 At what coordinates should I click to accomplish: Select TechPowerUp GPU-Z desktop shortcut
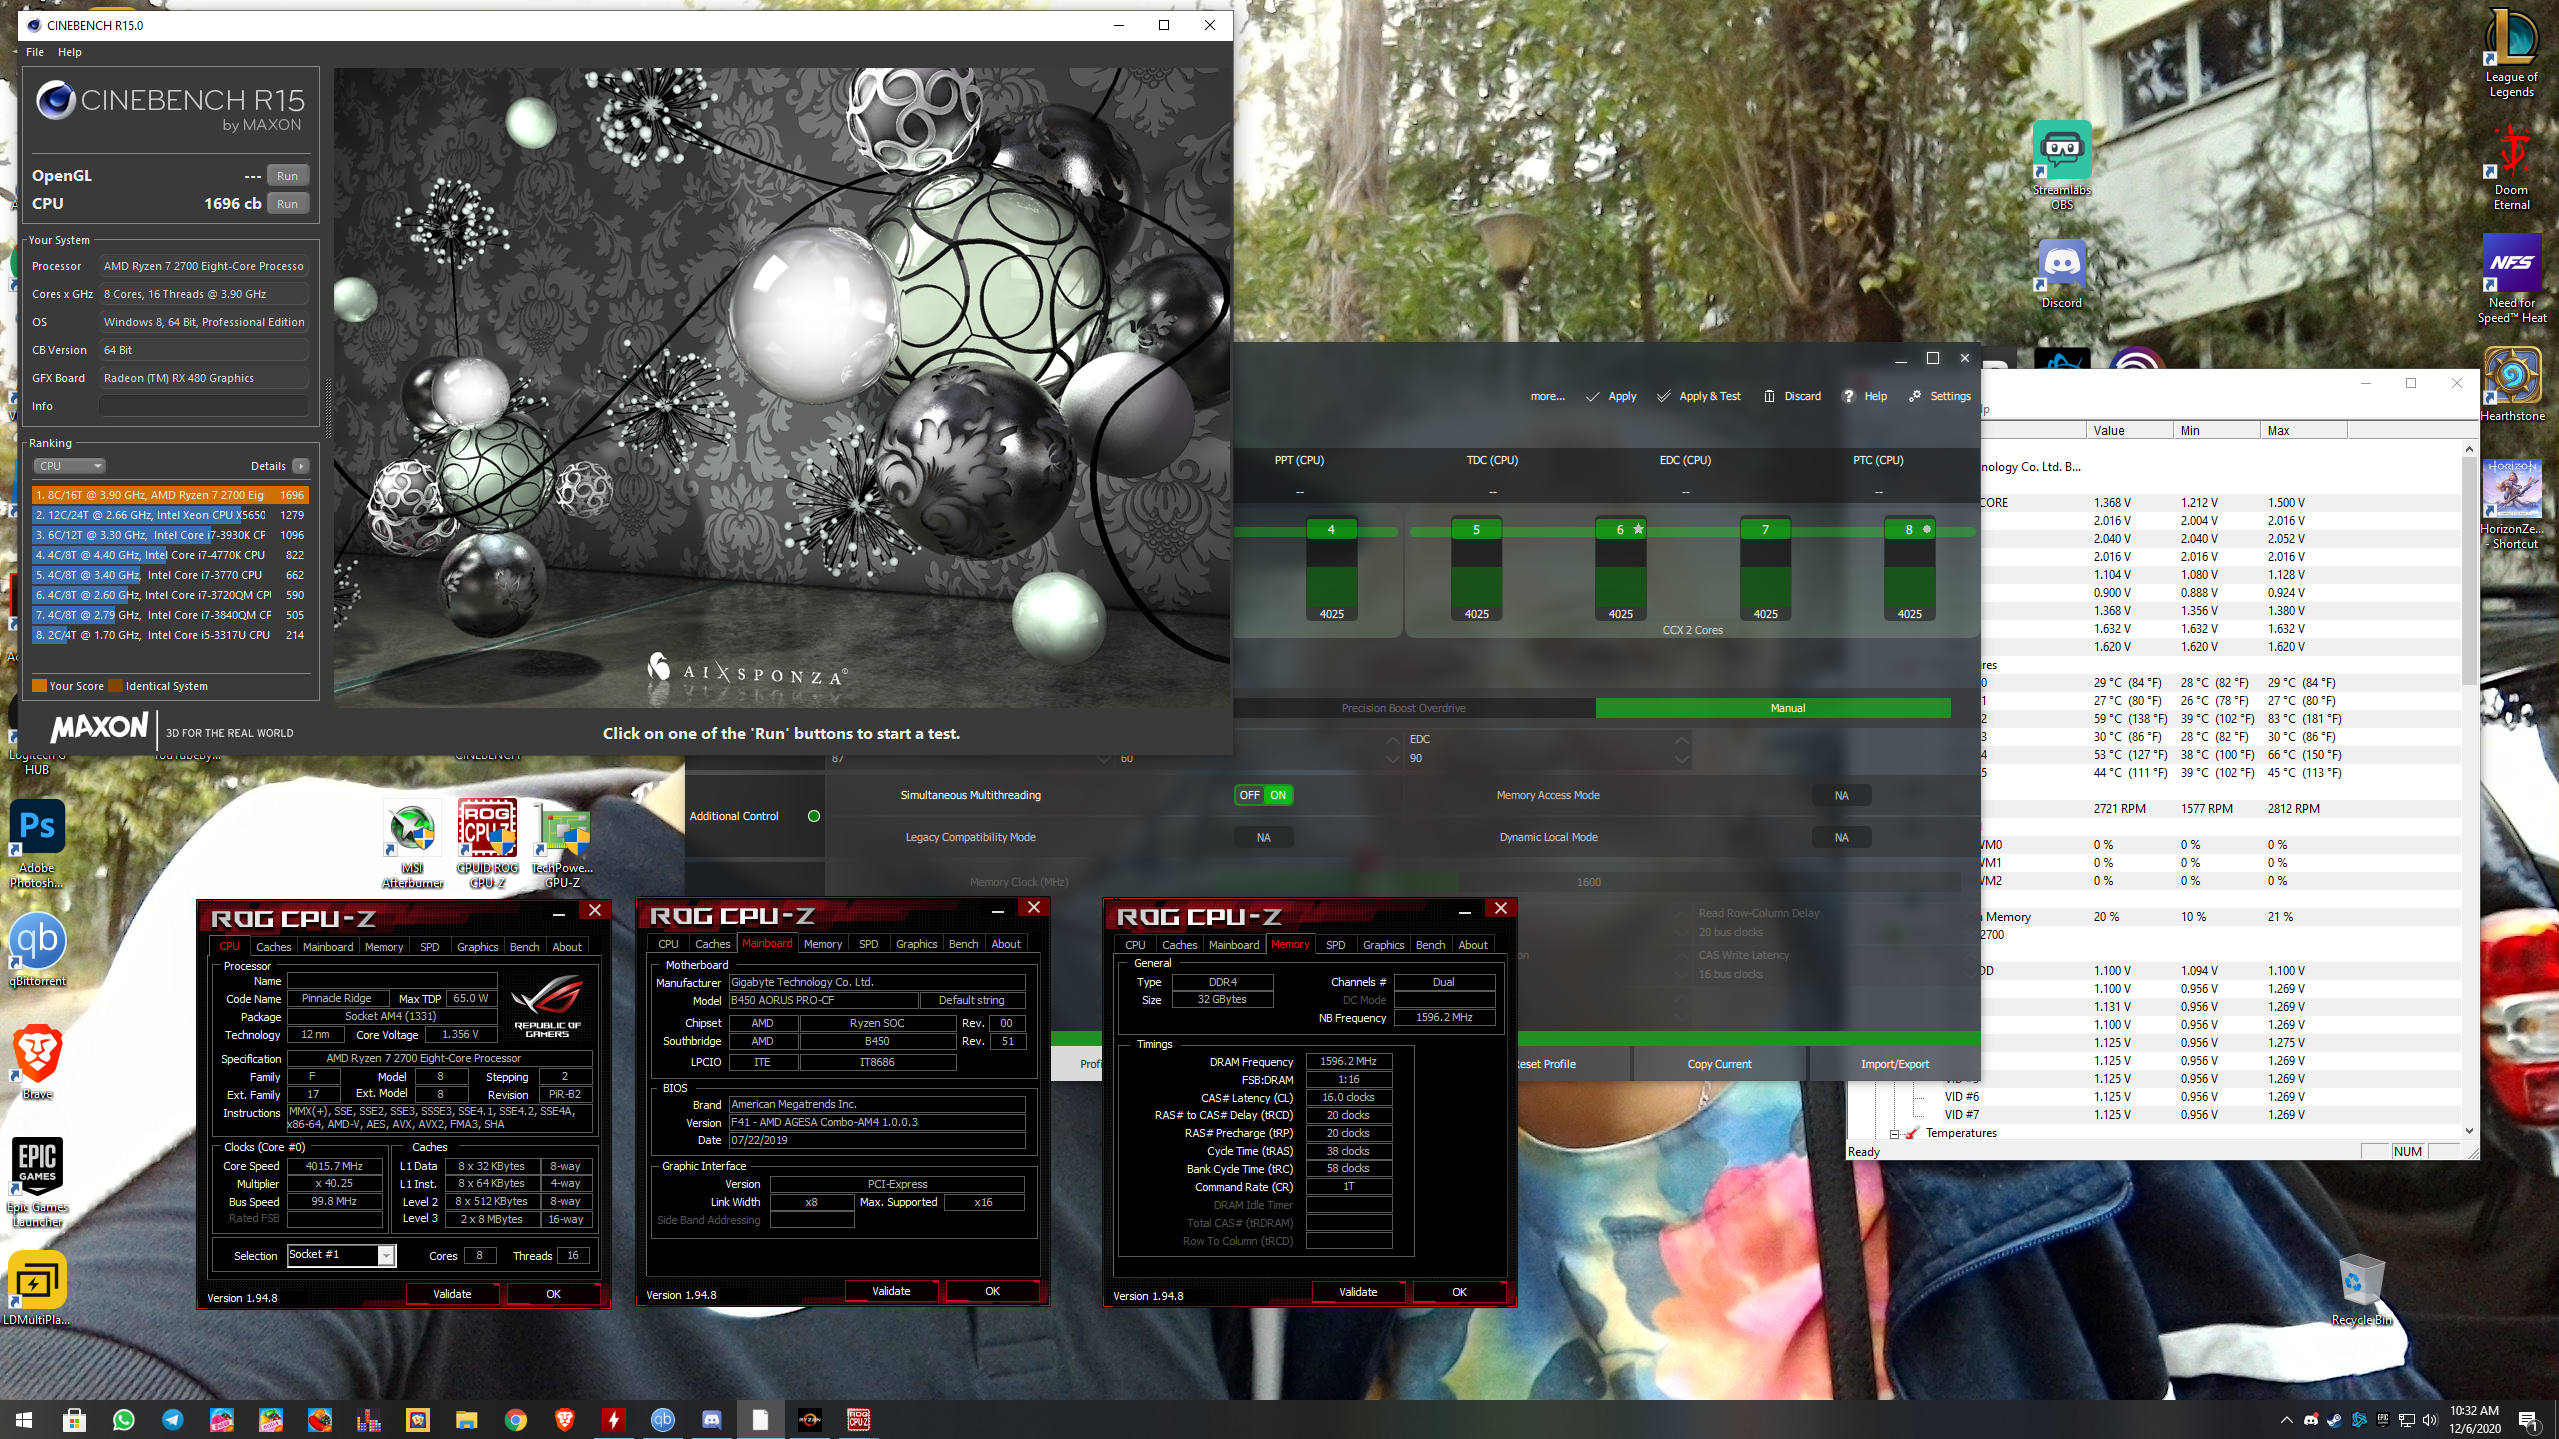(x=562, y=844)
